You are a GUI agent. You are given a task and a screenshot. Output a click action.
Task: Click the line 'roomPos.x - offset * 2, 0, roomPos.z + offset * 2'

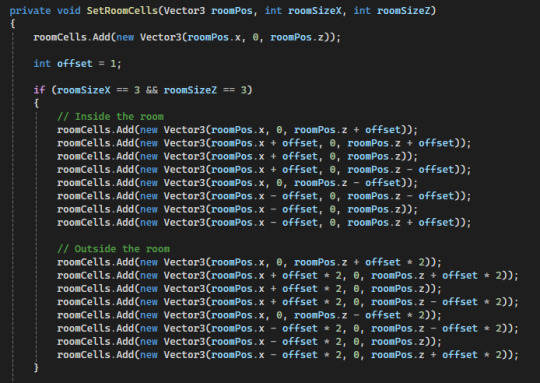pos(288,355)
